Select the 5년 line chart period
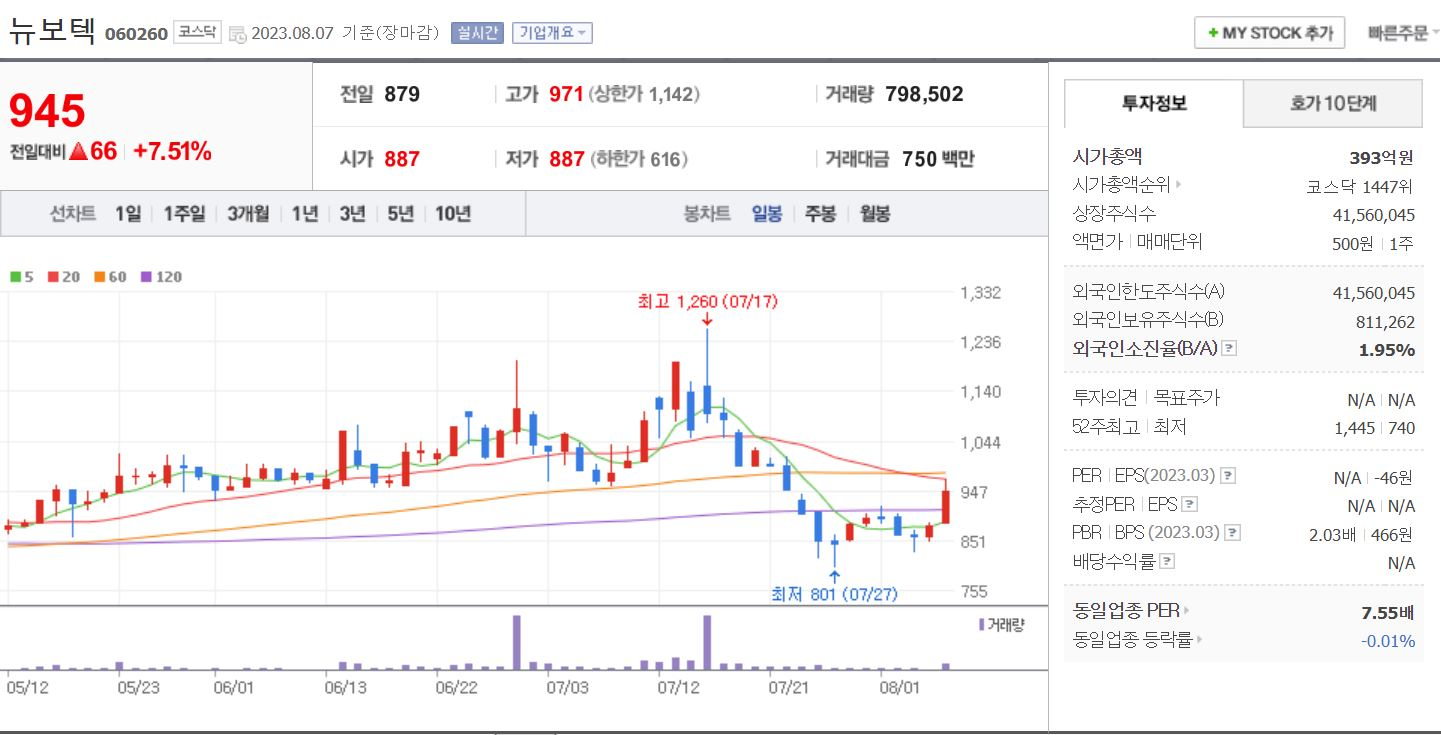1441x735 pixels. [x=400, y=214]
